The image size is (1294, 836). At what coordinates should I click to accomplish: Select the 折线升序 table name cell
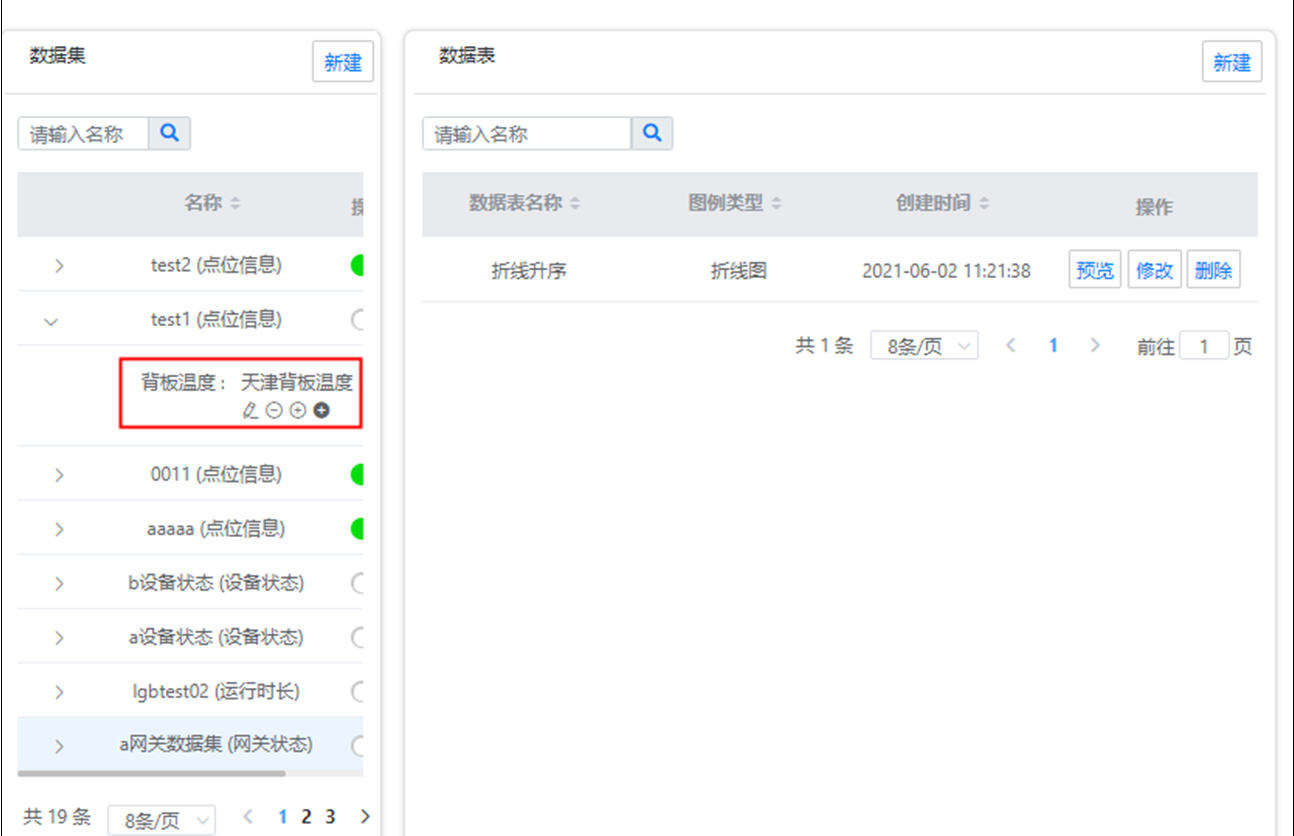[x=529, y=270]
